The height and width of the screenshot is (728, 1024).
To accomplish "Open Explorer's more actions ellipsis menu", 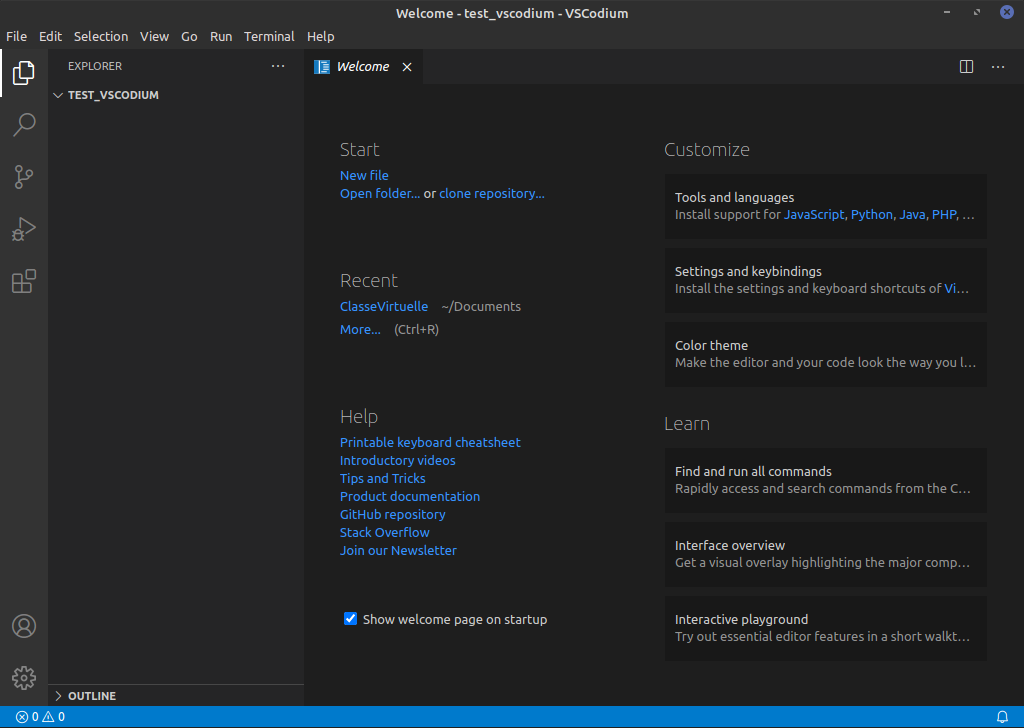I will click(278, 66).
